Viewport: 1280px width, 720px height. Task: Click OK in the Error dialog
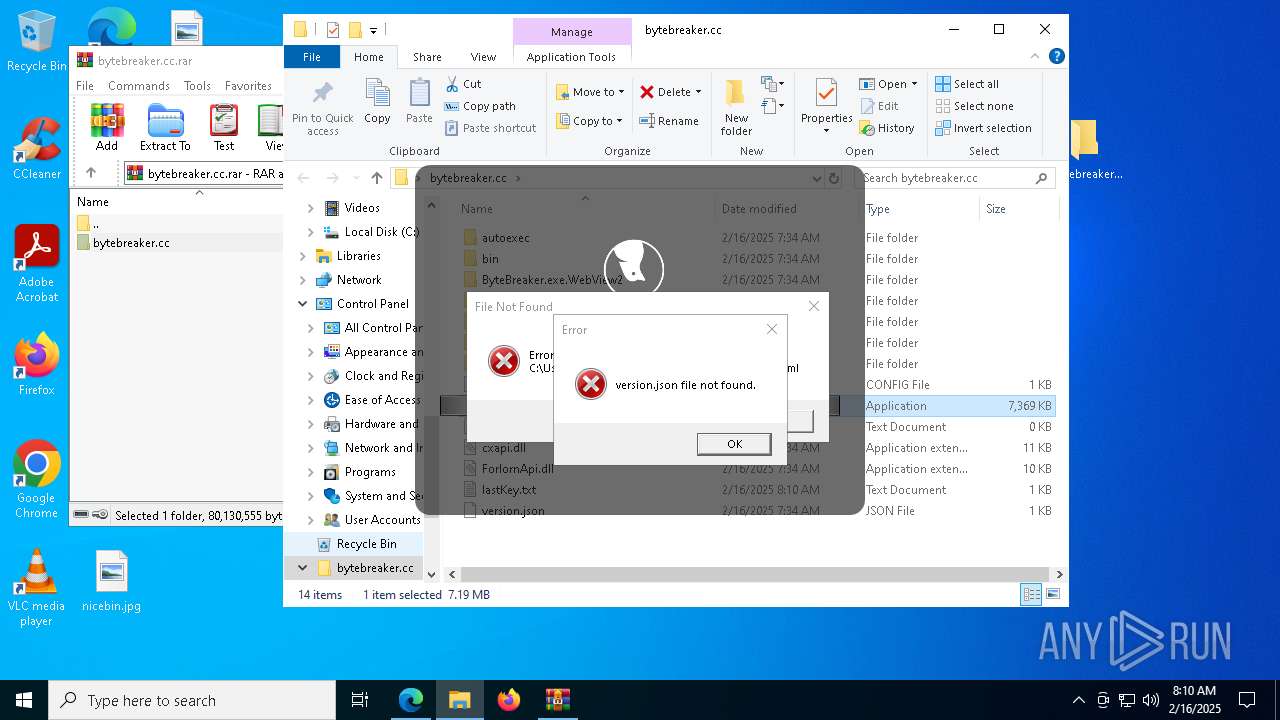pyautogui.click(x=734, y=444)
